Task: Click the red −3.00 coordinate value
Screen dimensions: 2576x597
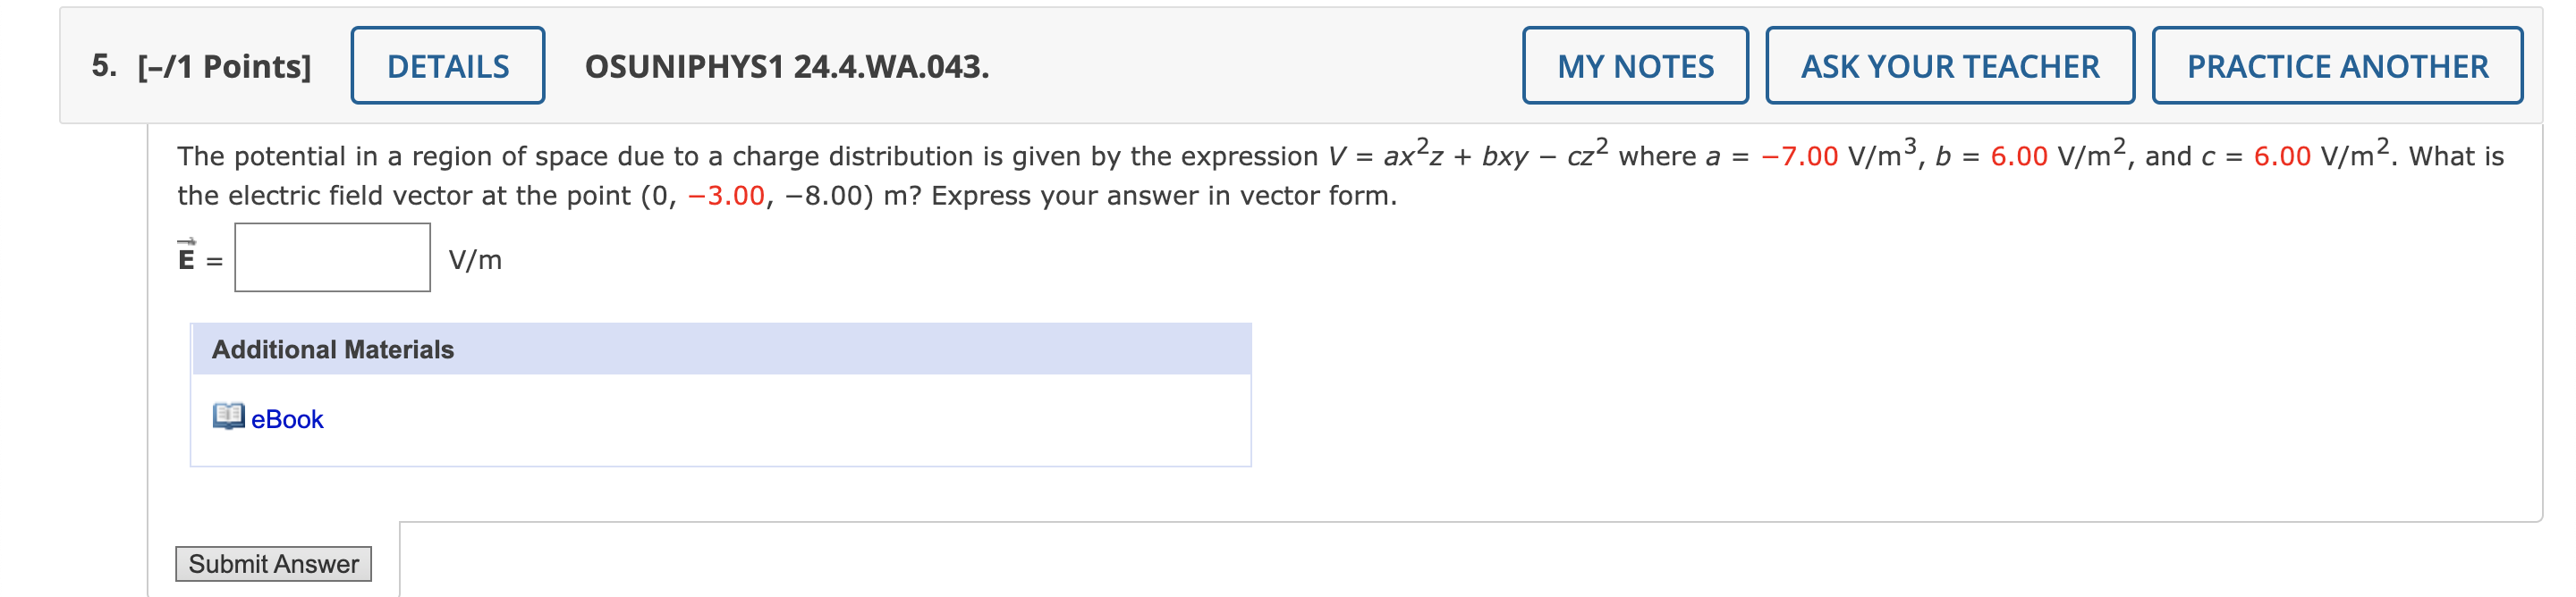Action: pyautogui.click(x=726, y=196)
